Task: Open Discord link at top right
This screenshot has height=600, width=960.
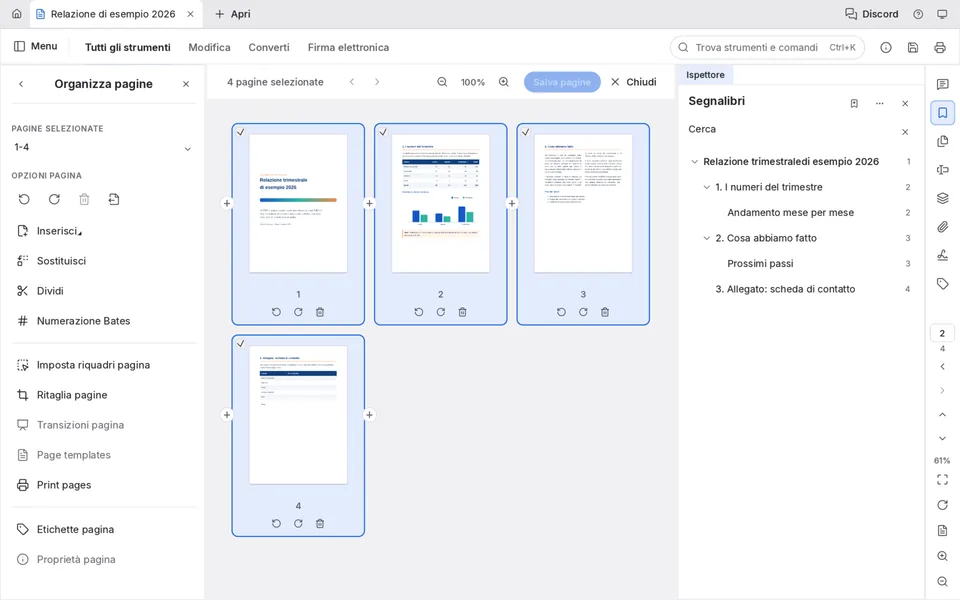Action: point(872,14)
